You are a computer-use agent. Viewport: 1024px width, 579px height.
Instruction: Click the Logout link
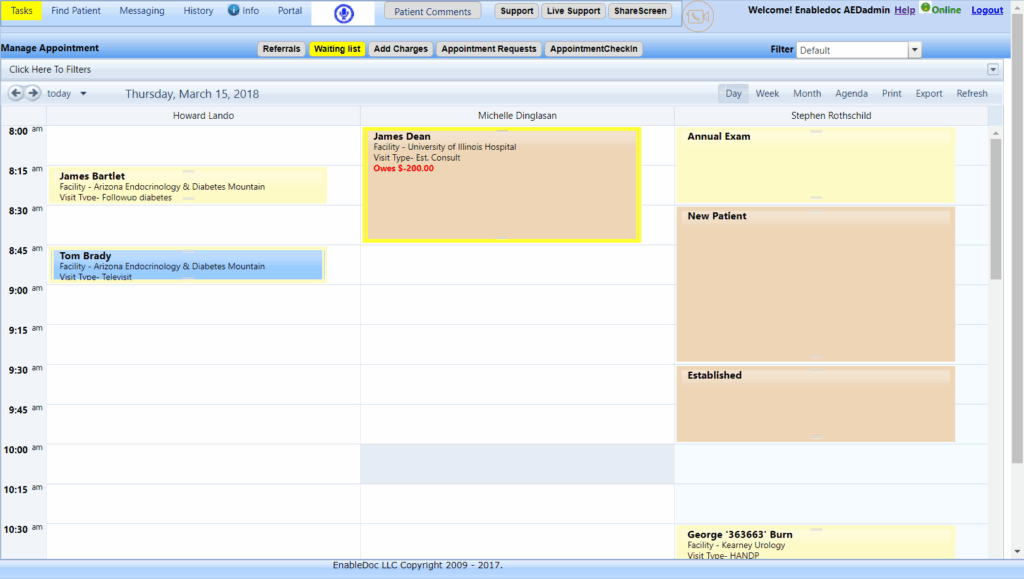tap(987, 10)
